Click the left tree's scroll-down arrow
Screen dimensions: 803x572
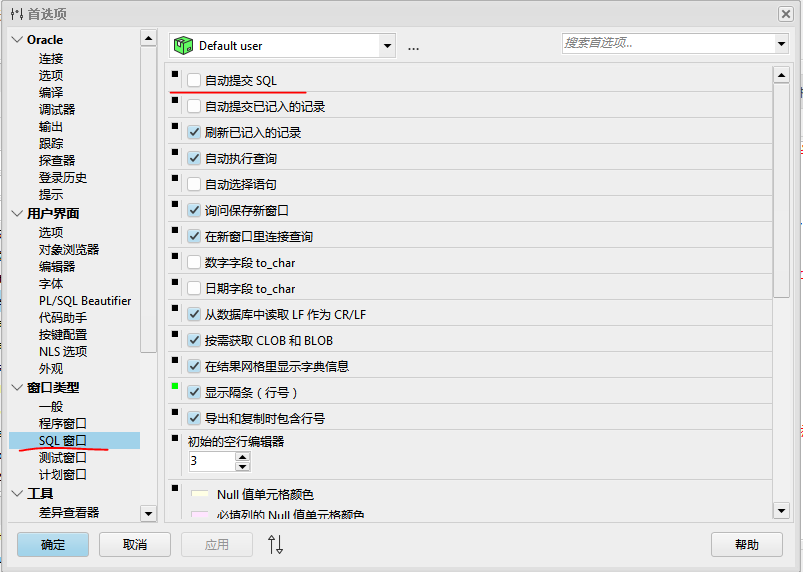[x=148, y=513]
